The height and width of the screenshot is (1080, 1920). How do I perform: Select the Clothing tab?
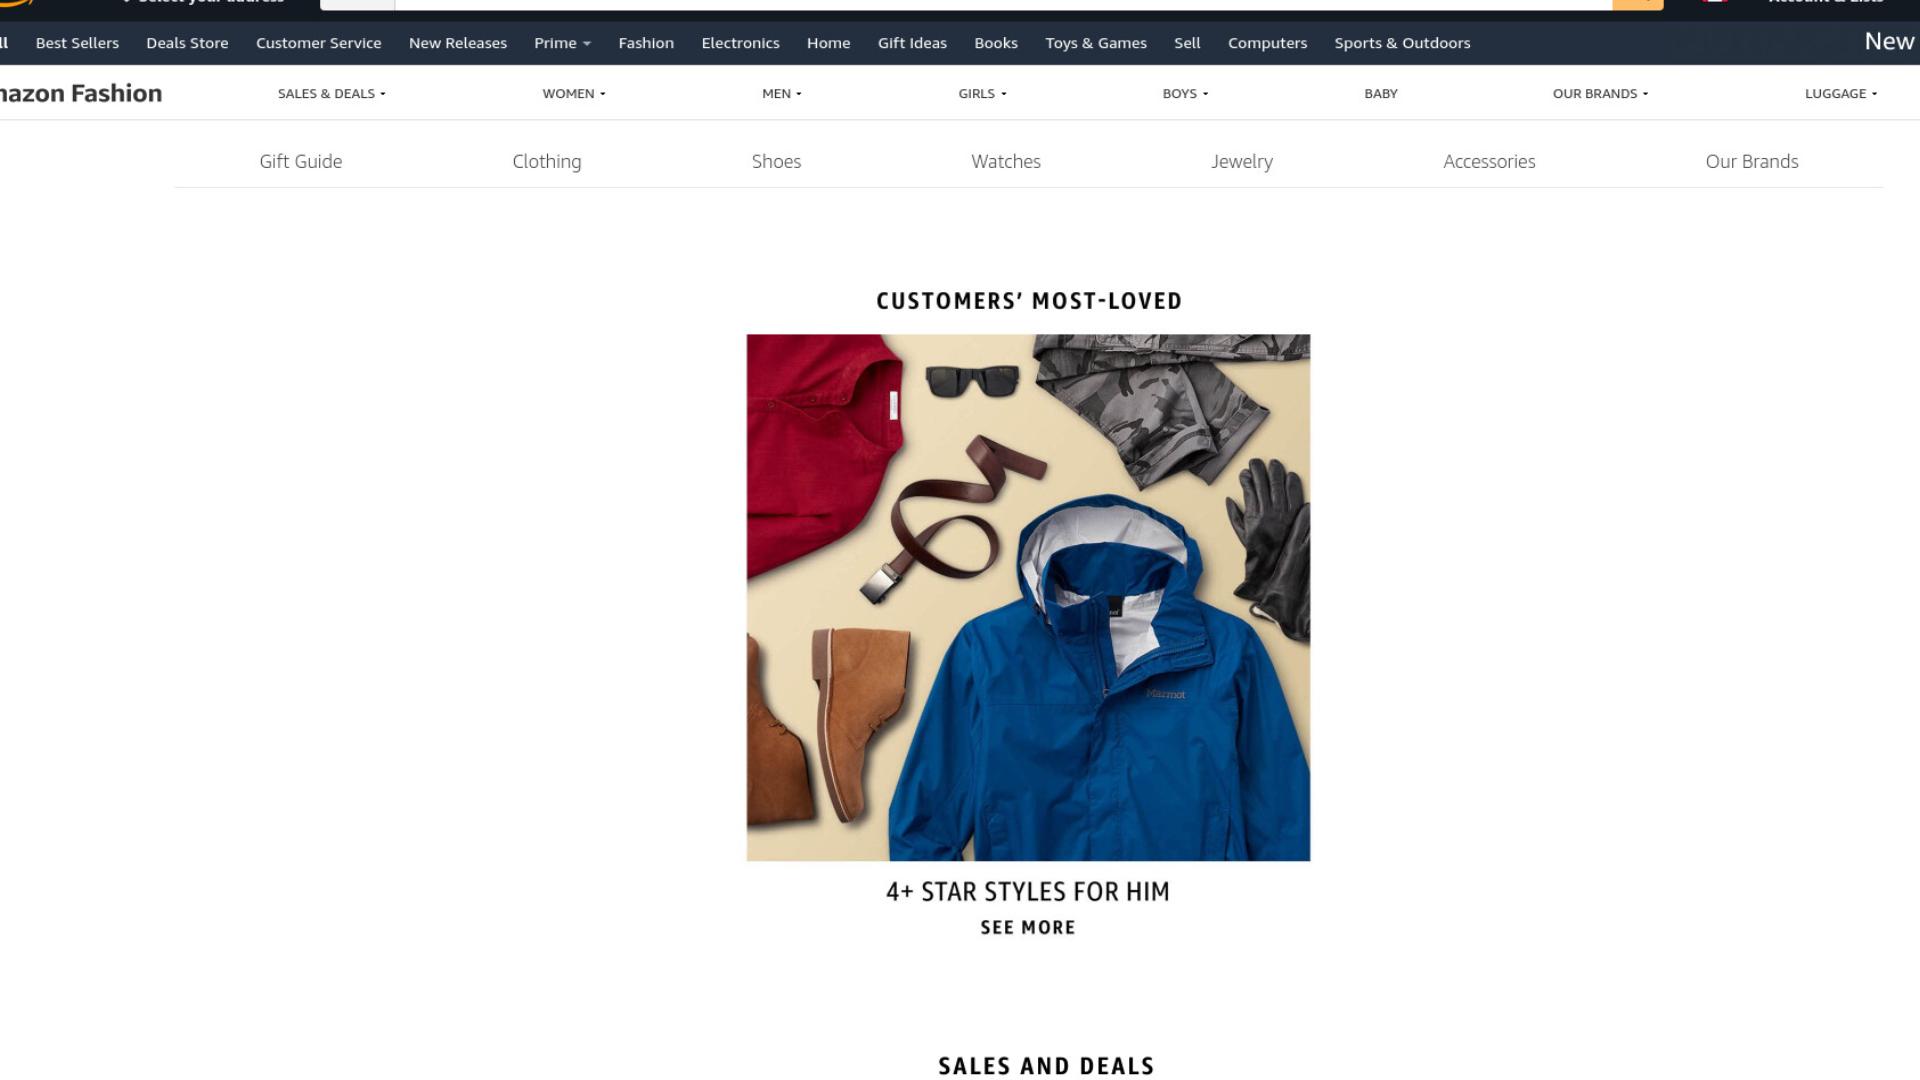(547, 161)
